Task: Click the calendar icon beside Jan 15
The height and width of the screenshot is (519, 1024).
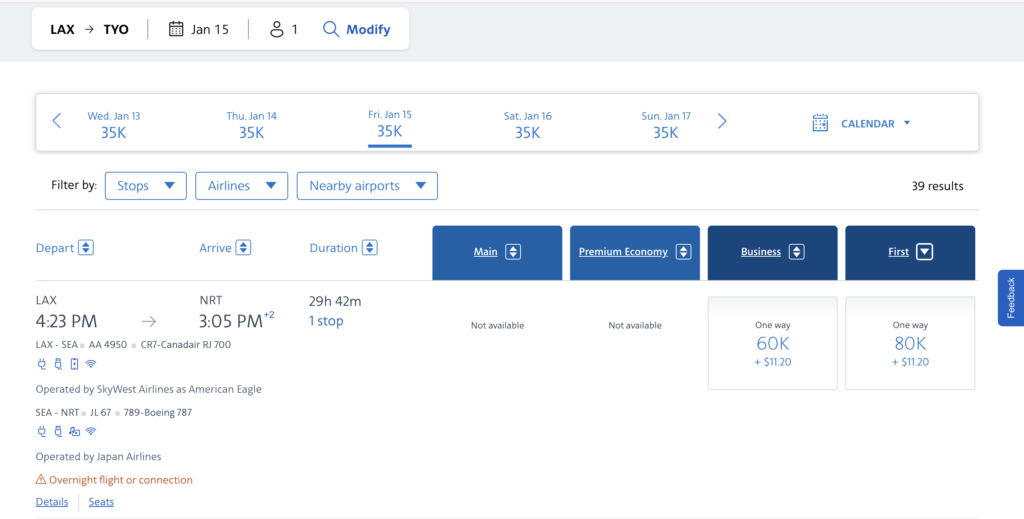Action: (176, 29)
